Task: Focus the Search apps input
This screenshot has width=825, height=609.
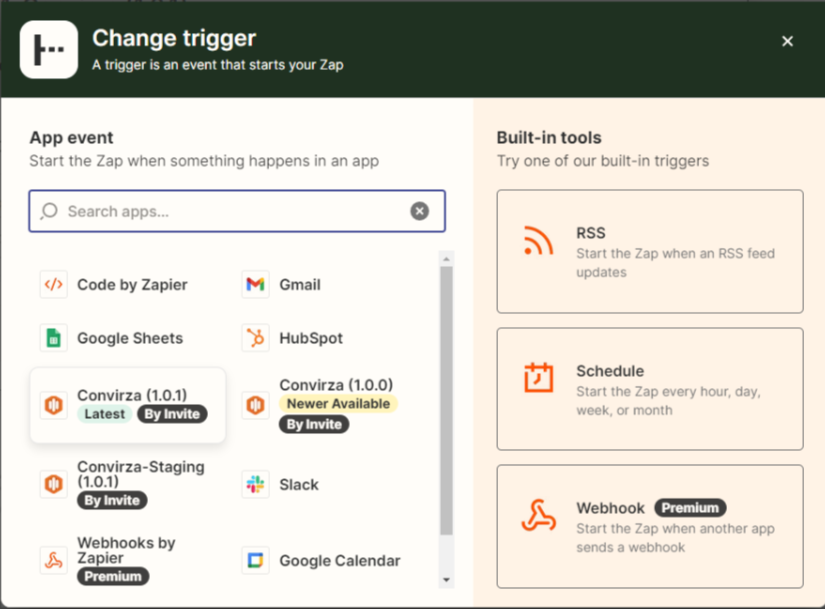Action: point(237,211)
